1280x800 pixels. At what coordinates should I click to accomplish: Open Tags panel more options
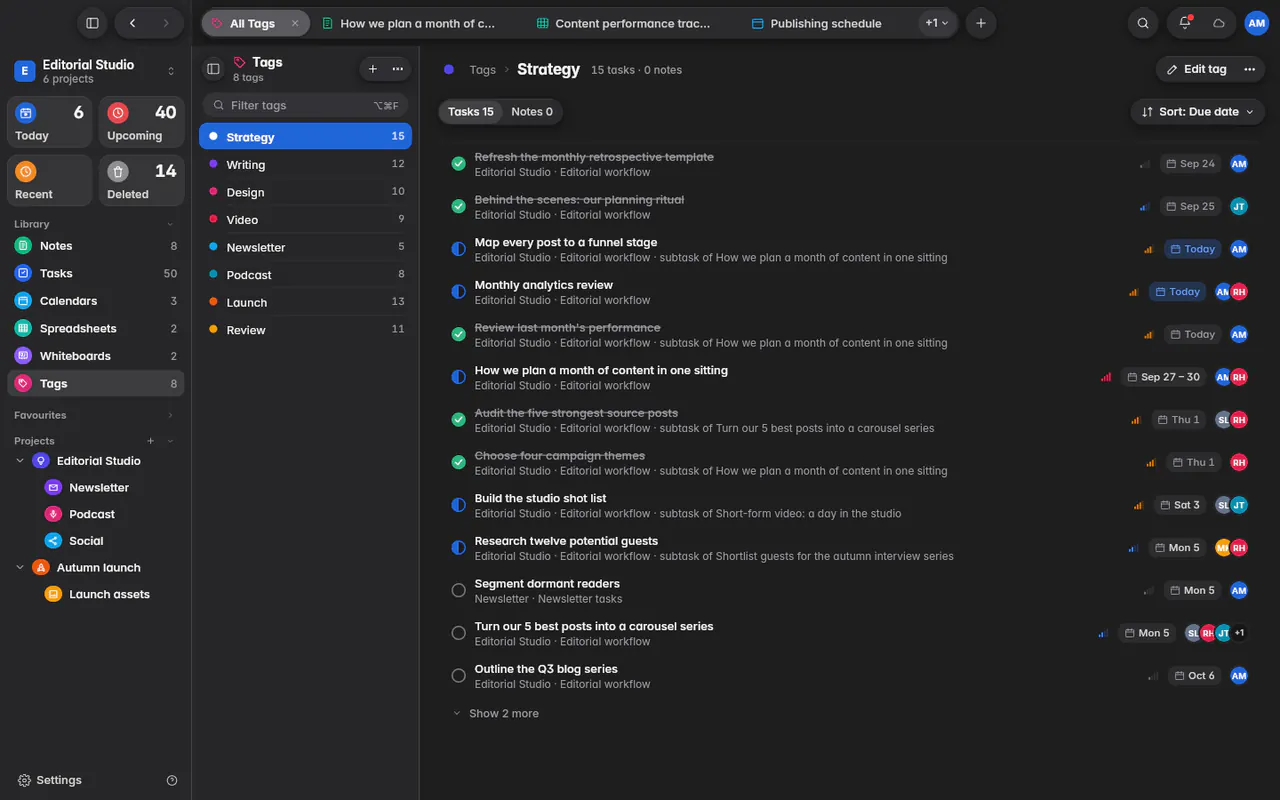(398, 69)
